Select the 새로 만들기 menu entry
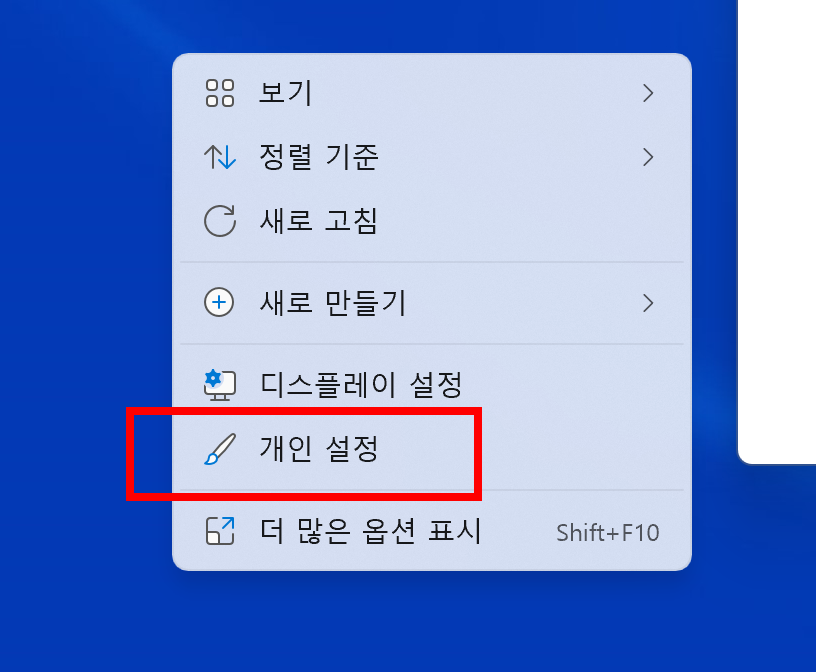The width and height of the screenshot is (816, 672). [431, 303]
